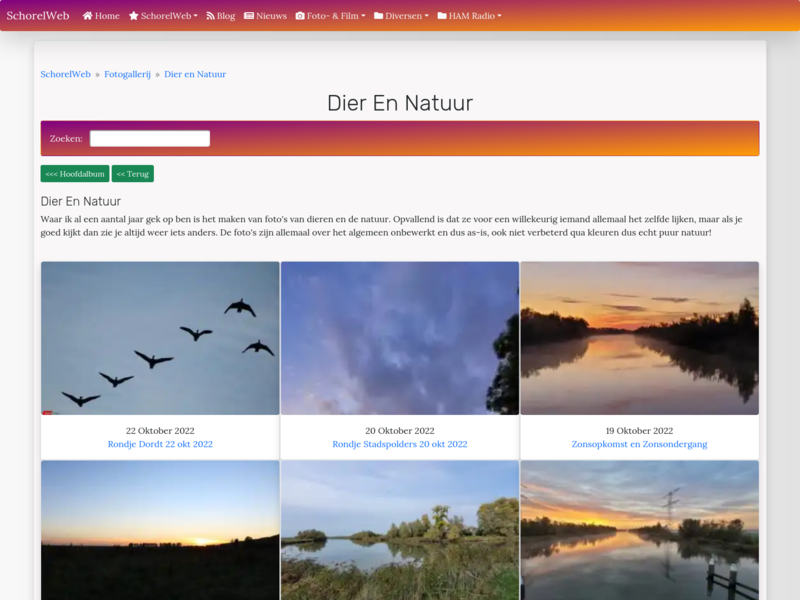Image resolution: width=800 pixels, height=600 pixels.
Task: Click the small Dier En Natuur subheading
Action: (x=81, y=201)
